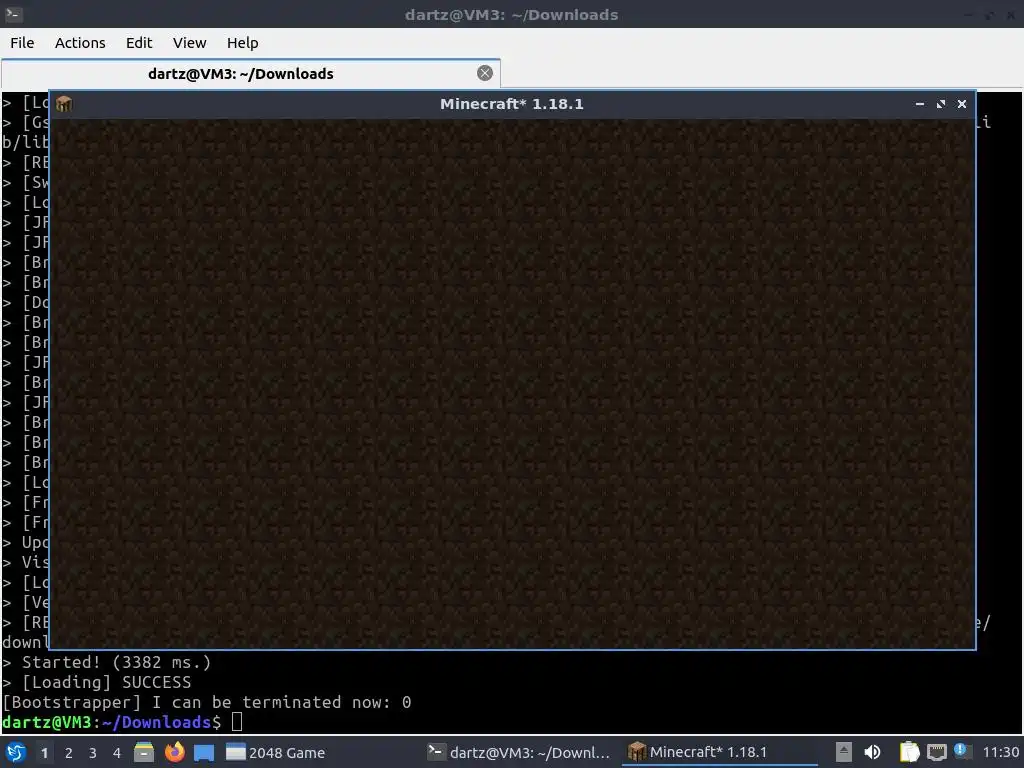This screenshot has height=768, width=1024.
Task: Switch to workspace 4
Action: pos(117,753)
